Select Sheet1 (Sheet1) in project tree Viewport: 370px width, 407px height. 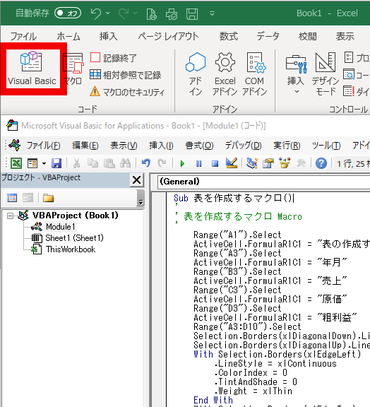[74, 238]
